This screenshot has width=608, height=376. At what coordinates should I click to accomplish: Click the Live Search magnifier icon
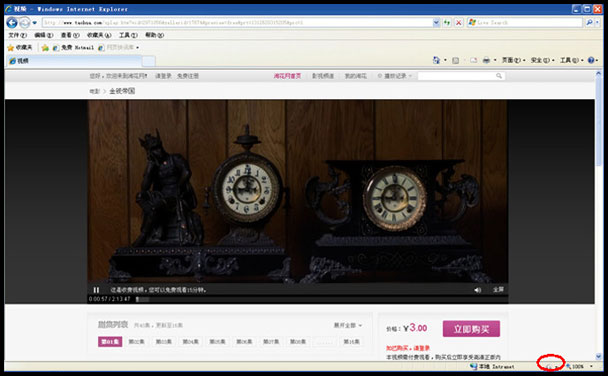(589, 23)
